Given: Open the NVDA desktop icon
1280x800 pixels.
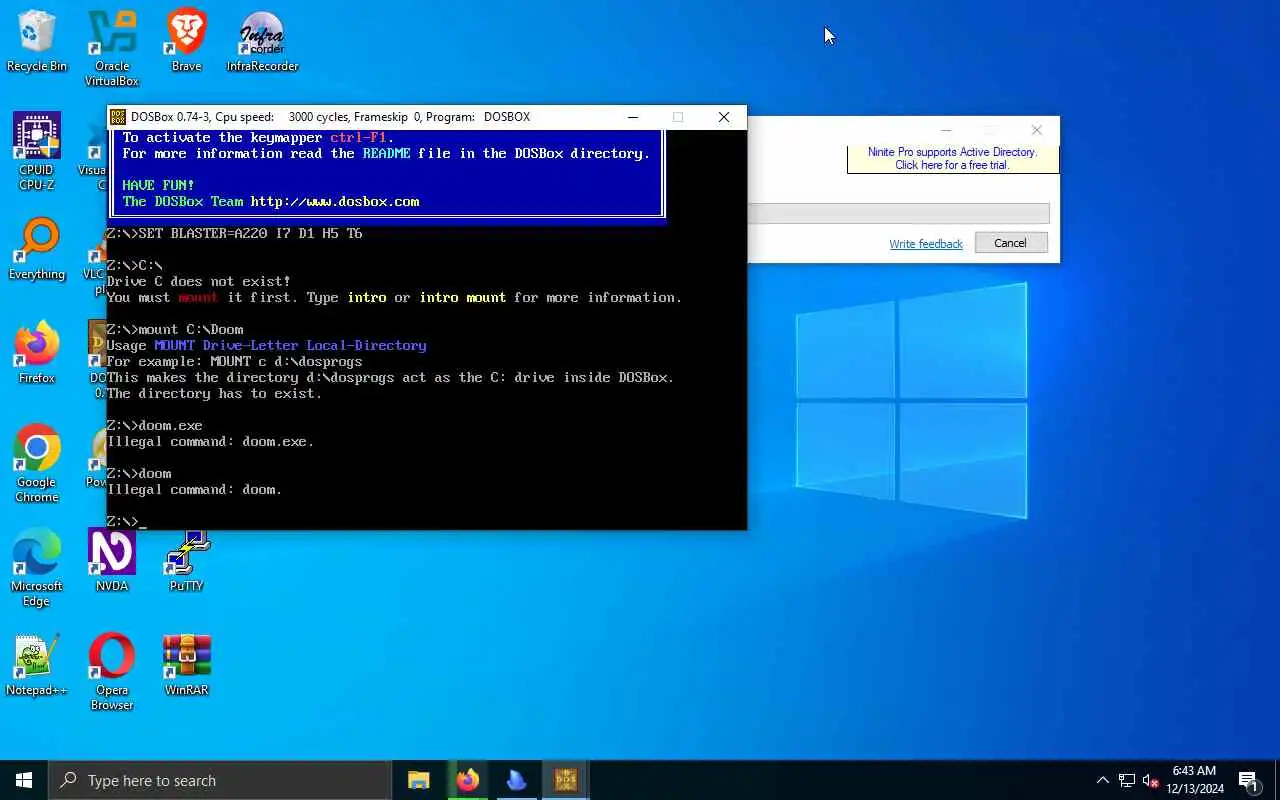Looking at the screenshot, I should (112, 561).
